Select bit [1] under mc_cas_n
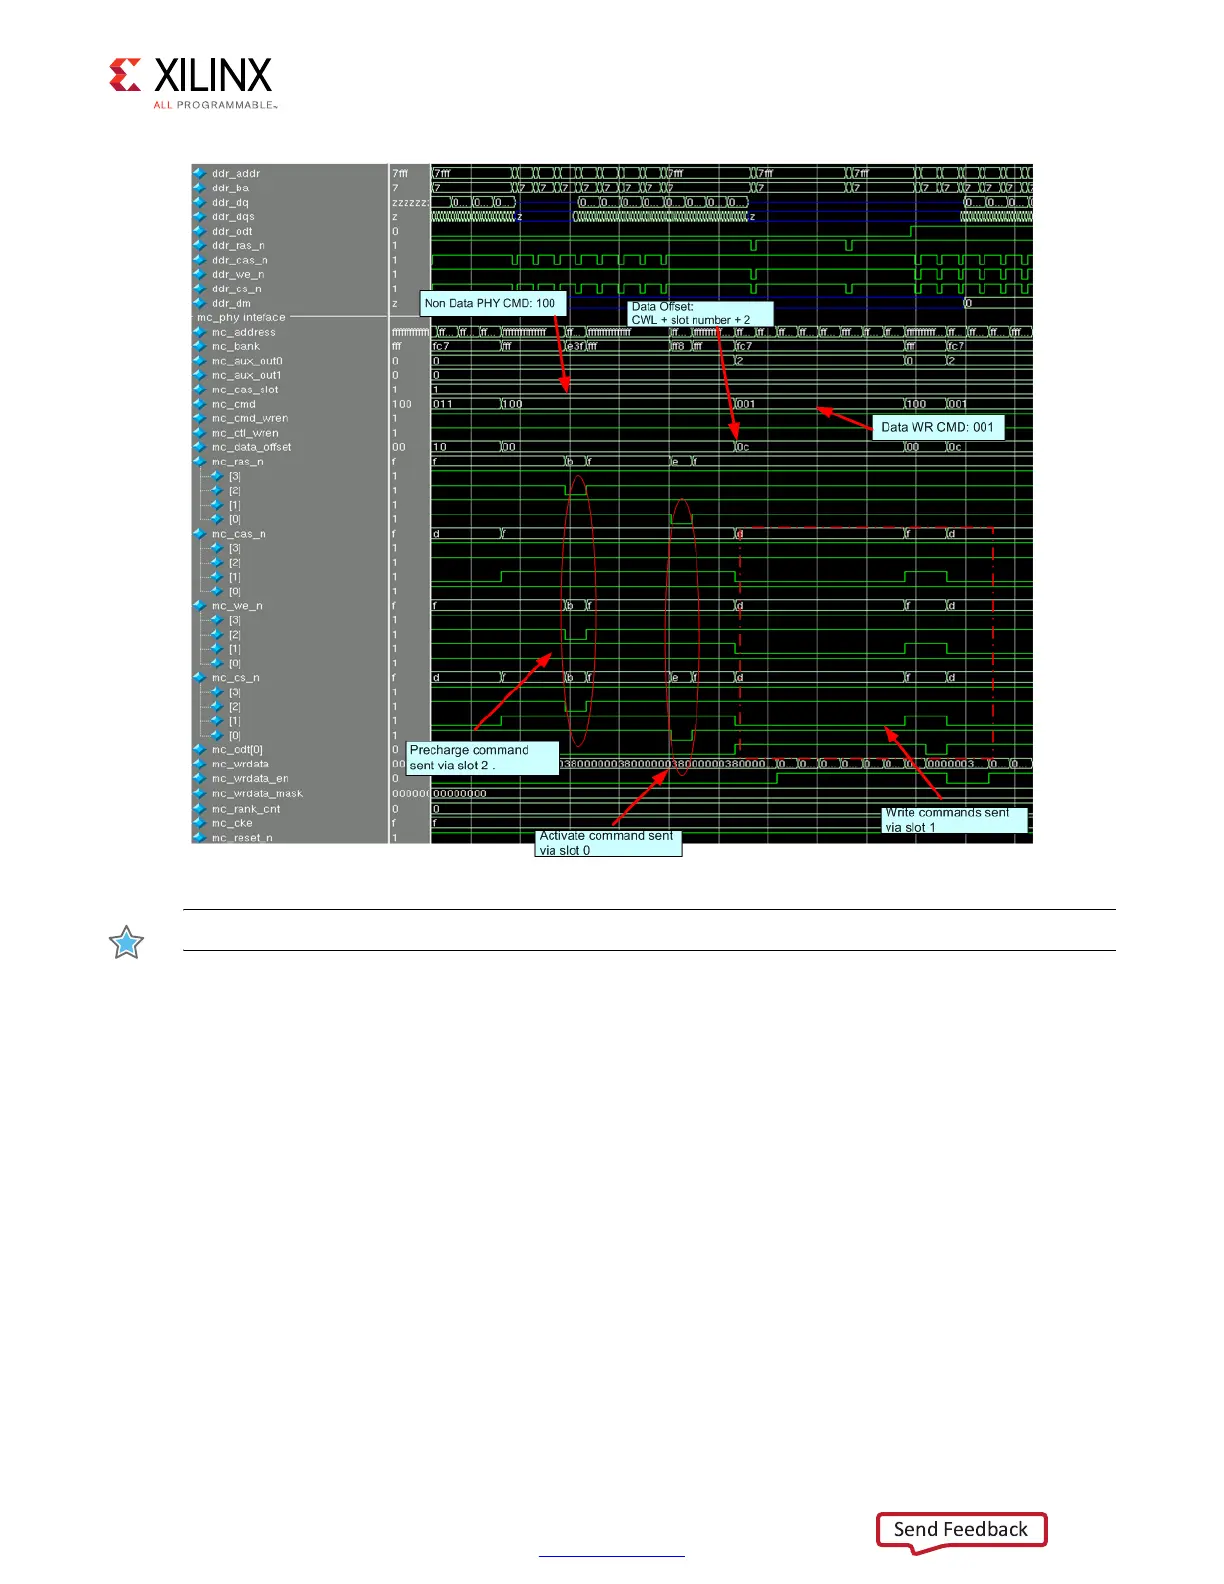1224x1584 pixels. click(235, 577)
